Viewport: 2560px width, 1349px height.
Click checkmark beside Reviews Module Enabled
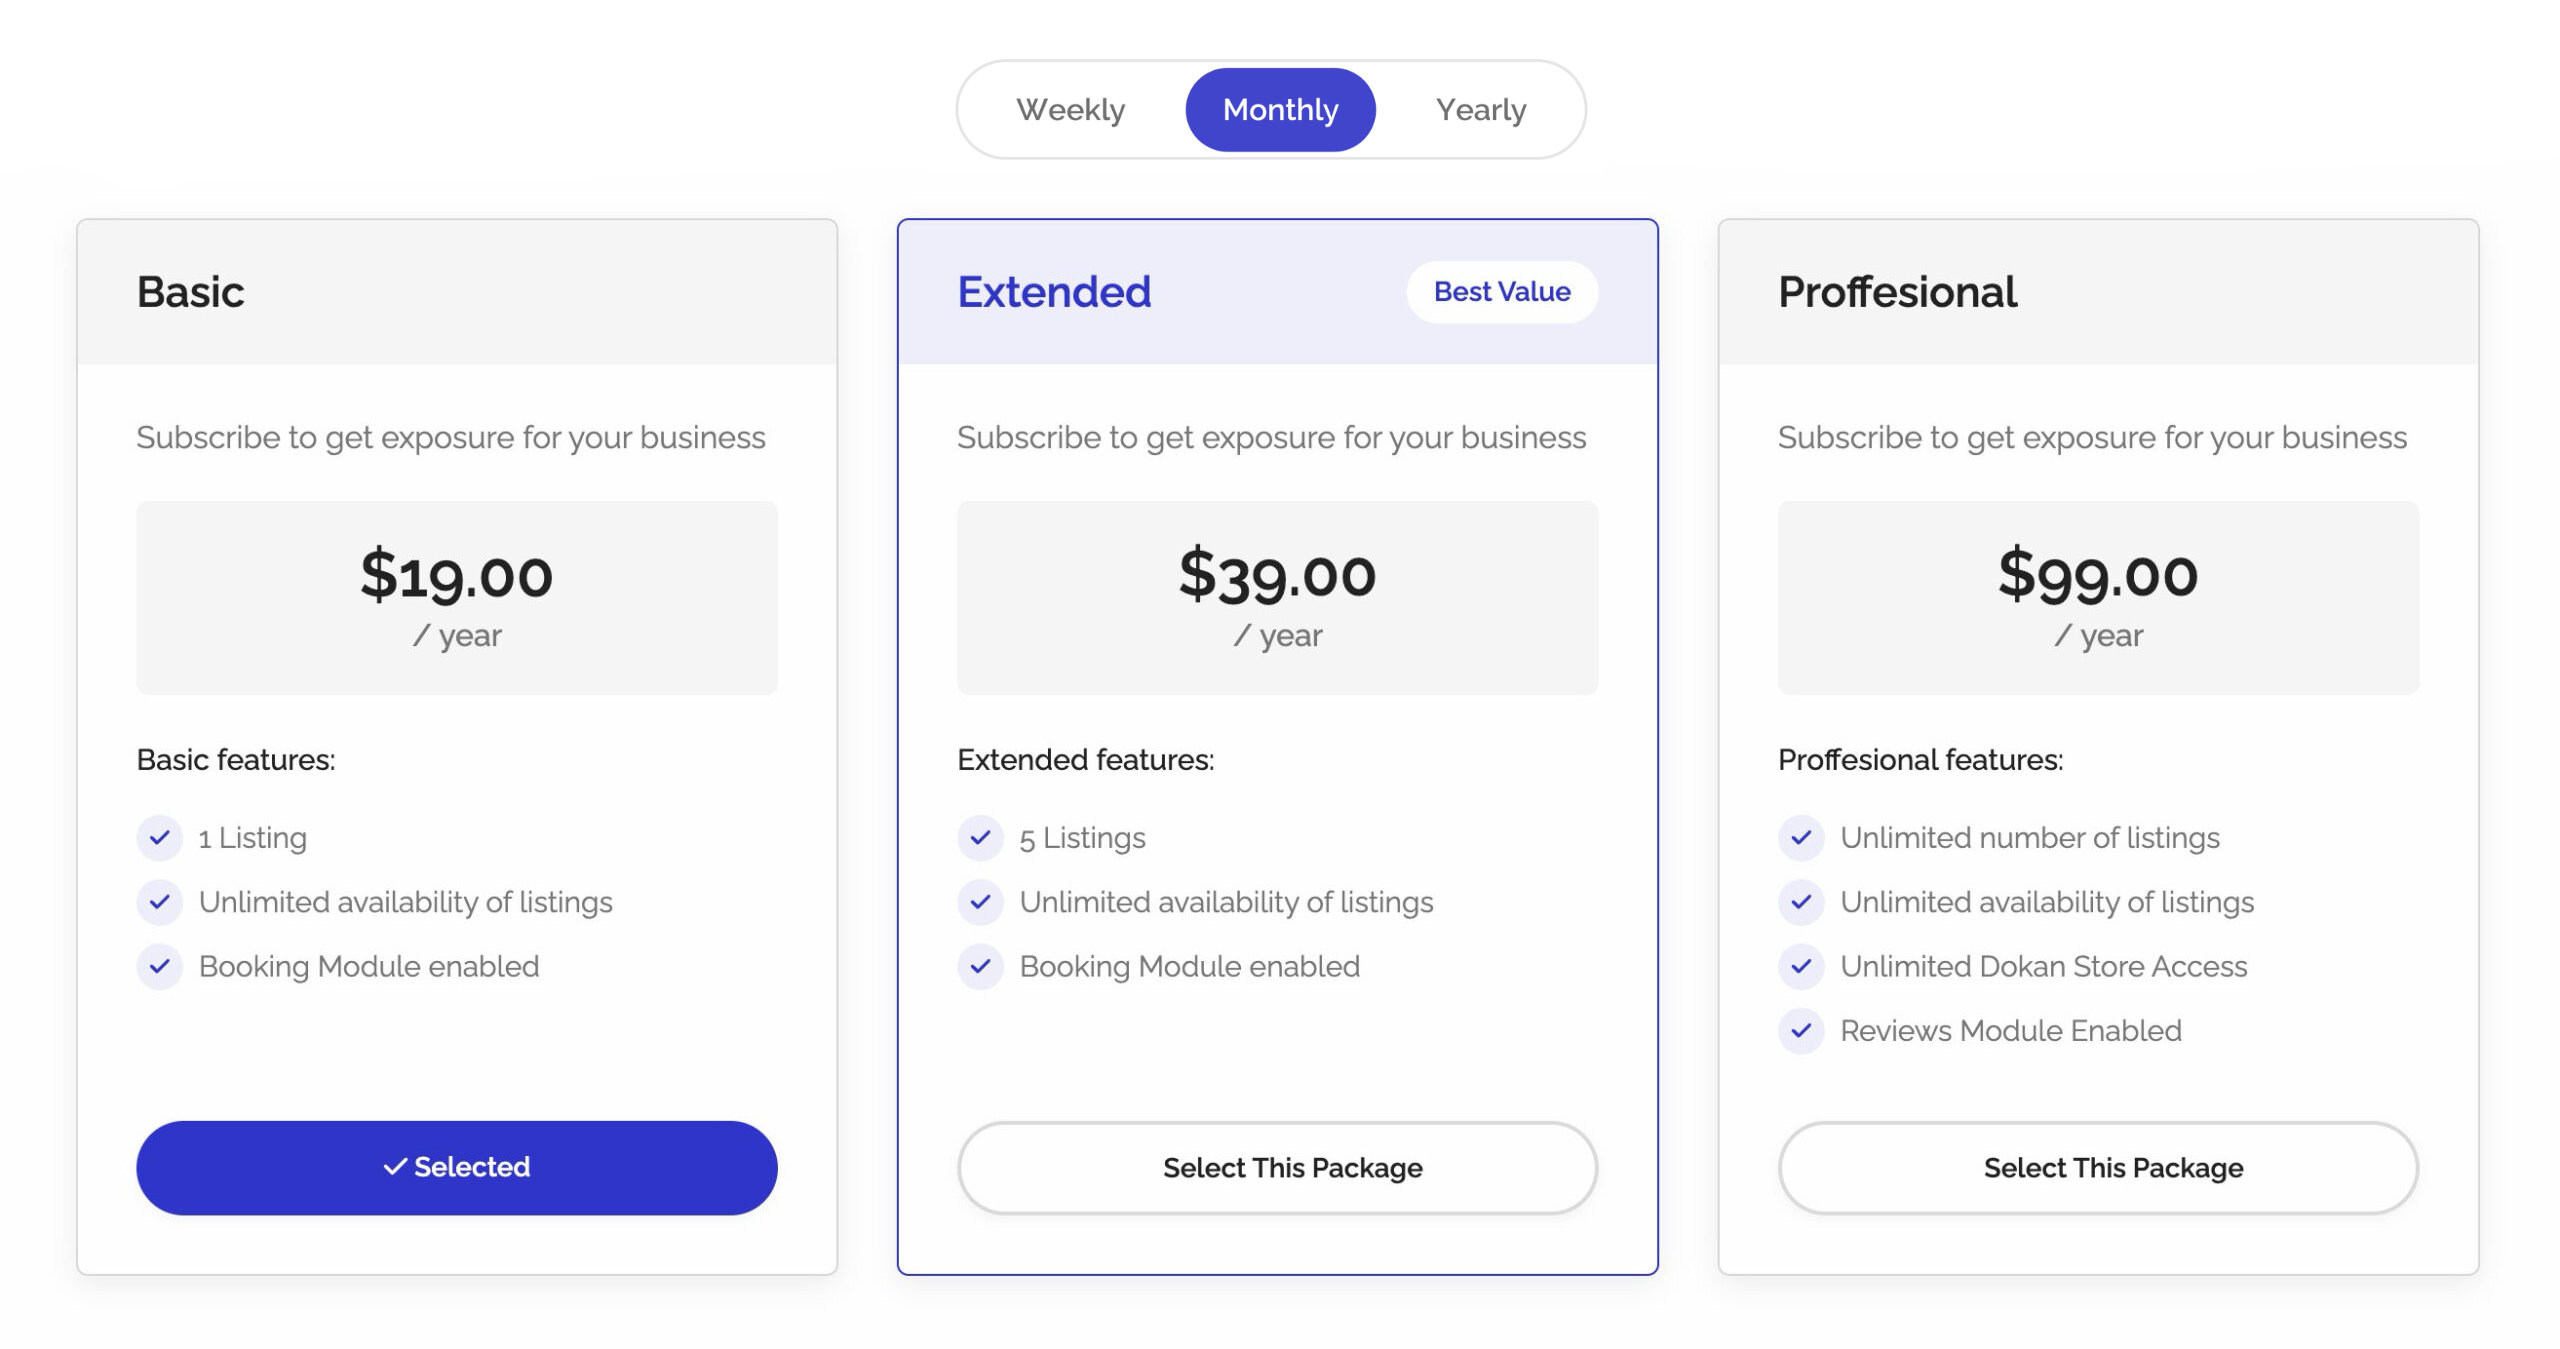coord(1801,1031)
